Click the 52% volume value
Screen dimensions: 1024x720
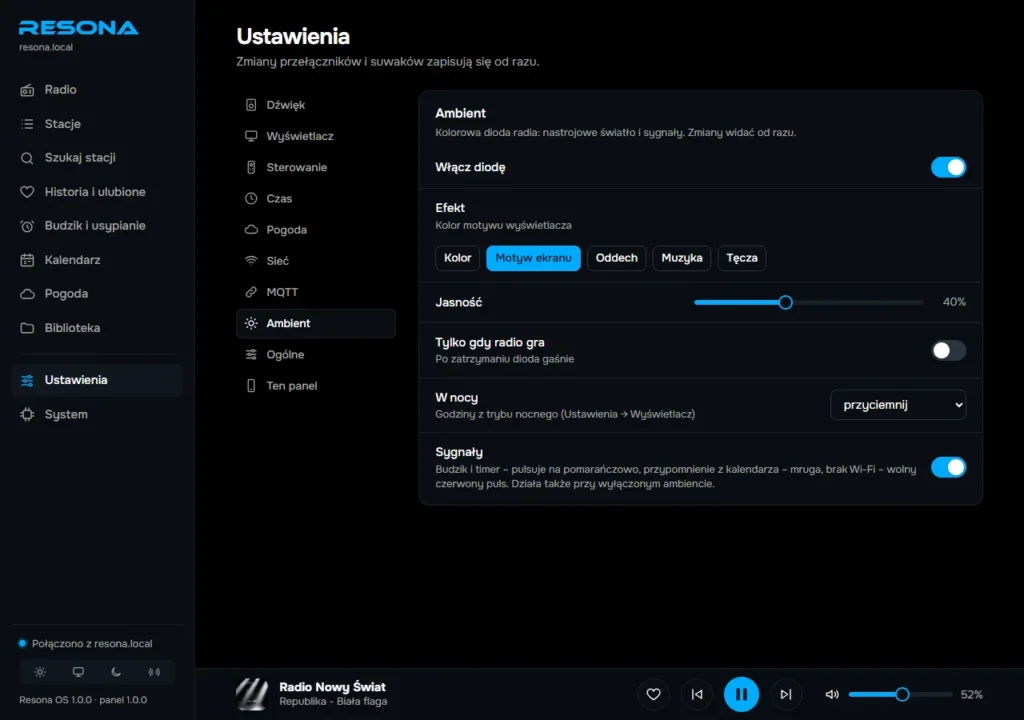(972, 695)
